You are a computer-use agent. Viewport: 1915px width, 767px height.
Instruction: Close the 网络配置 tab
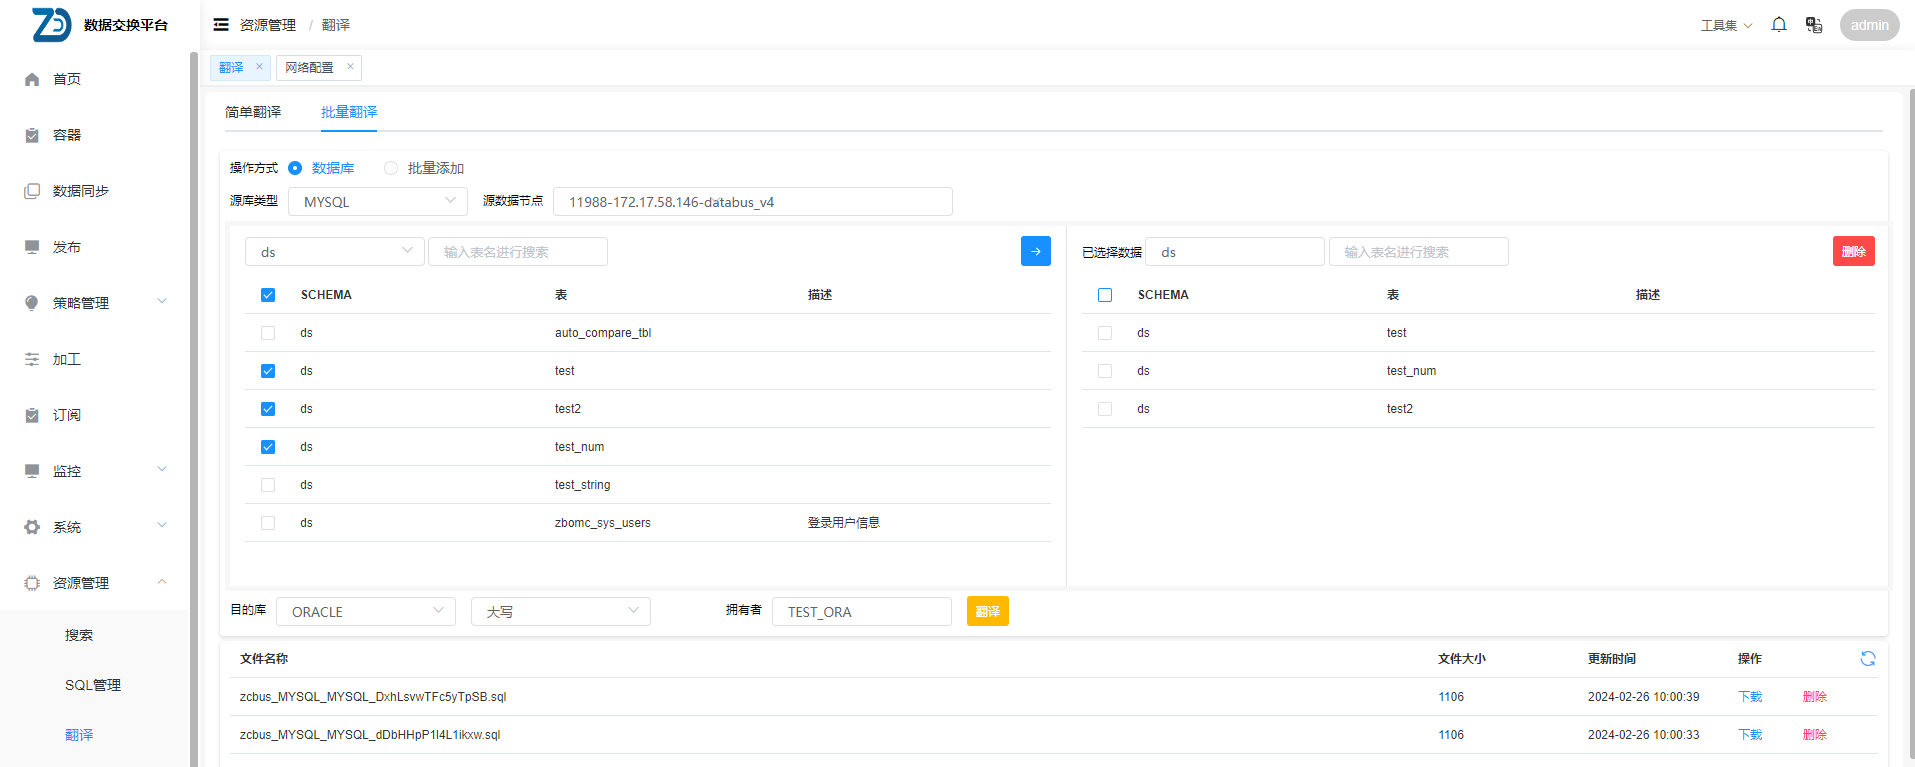(x=350, y=67)
